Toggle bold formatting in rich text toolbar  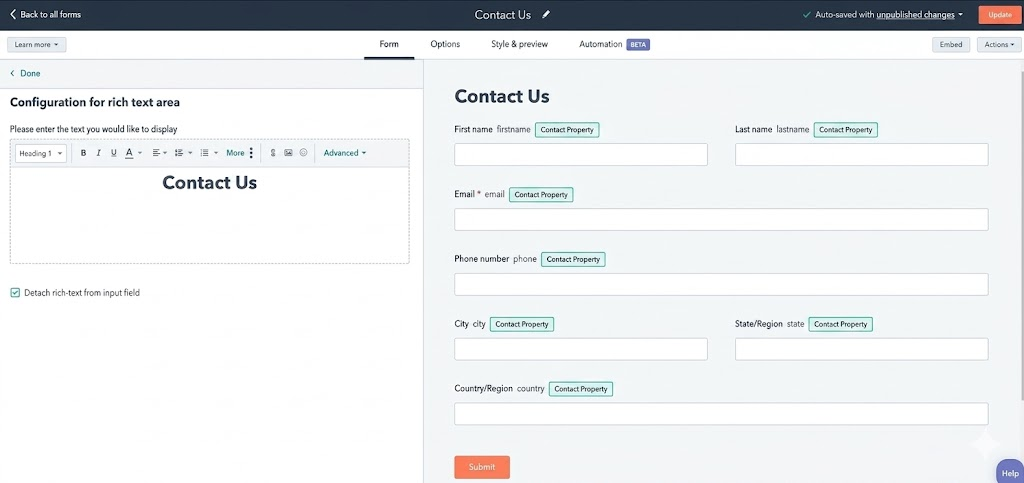84,153
